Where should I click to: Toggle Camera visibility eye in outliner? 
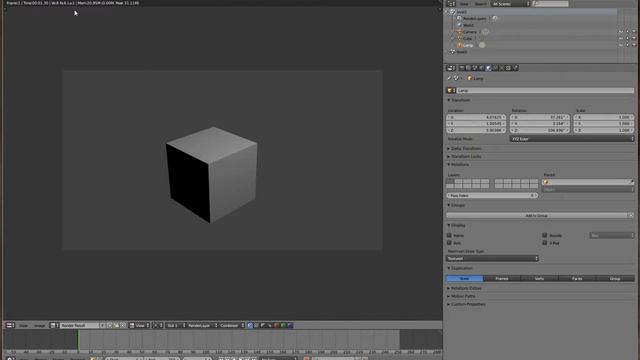click(621, 32)
